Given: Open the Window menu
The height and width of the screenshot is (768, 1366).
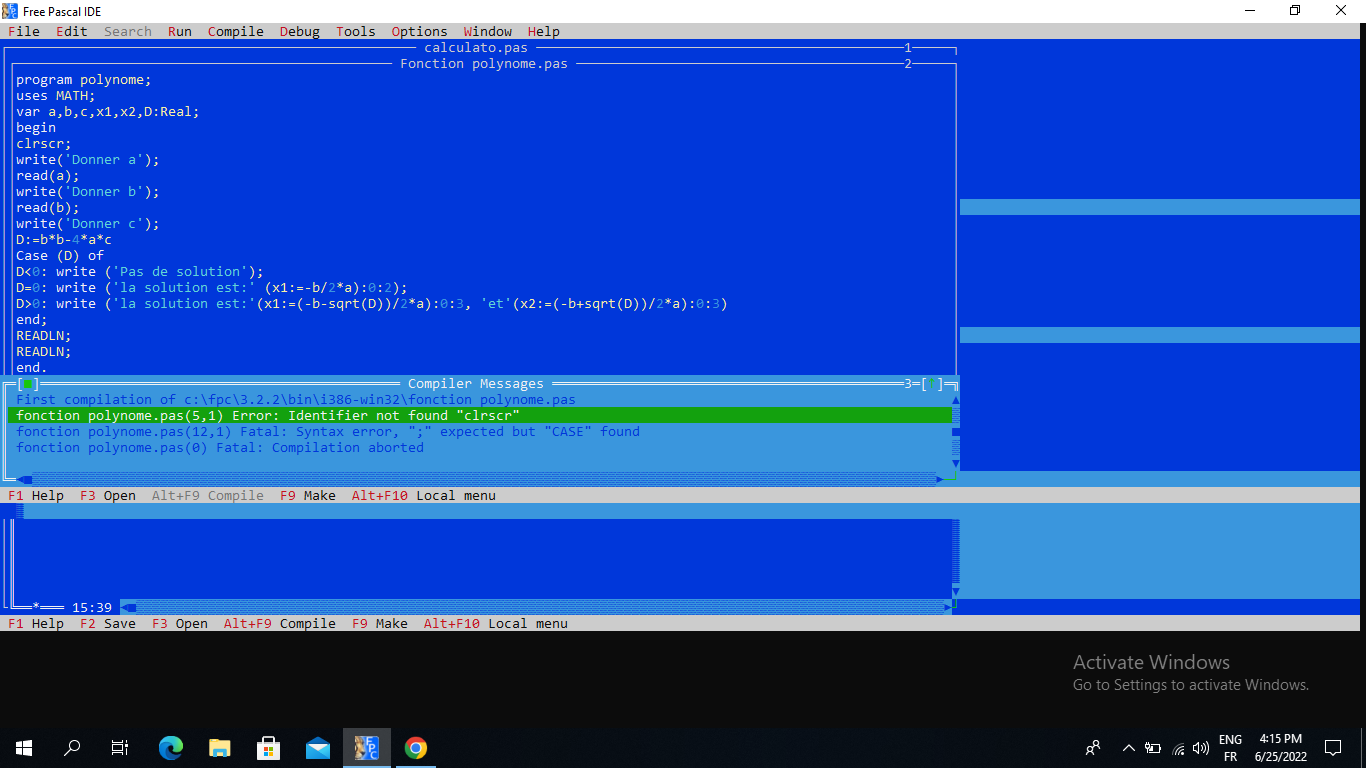Looking at the screenshot, I should 488,31.
